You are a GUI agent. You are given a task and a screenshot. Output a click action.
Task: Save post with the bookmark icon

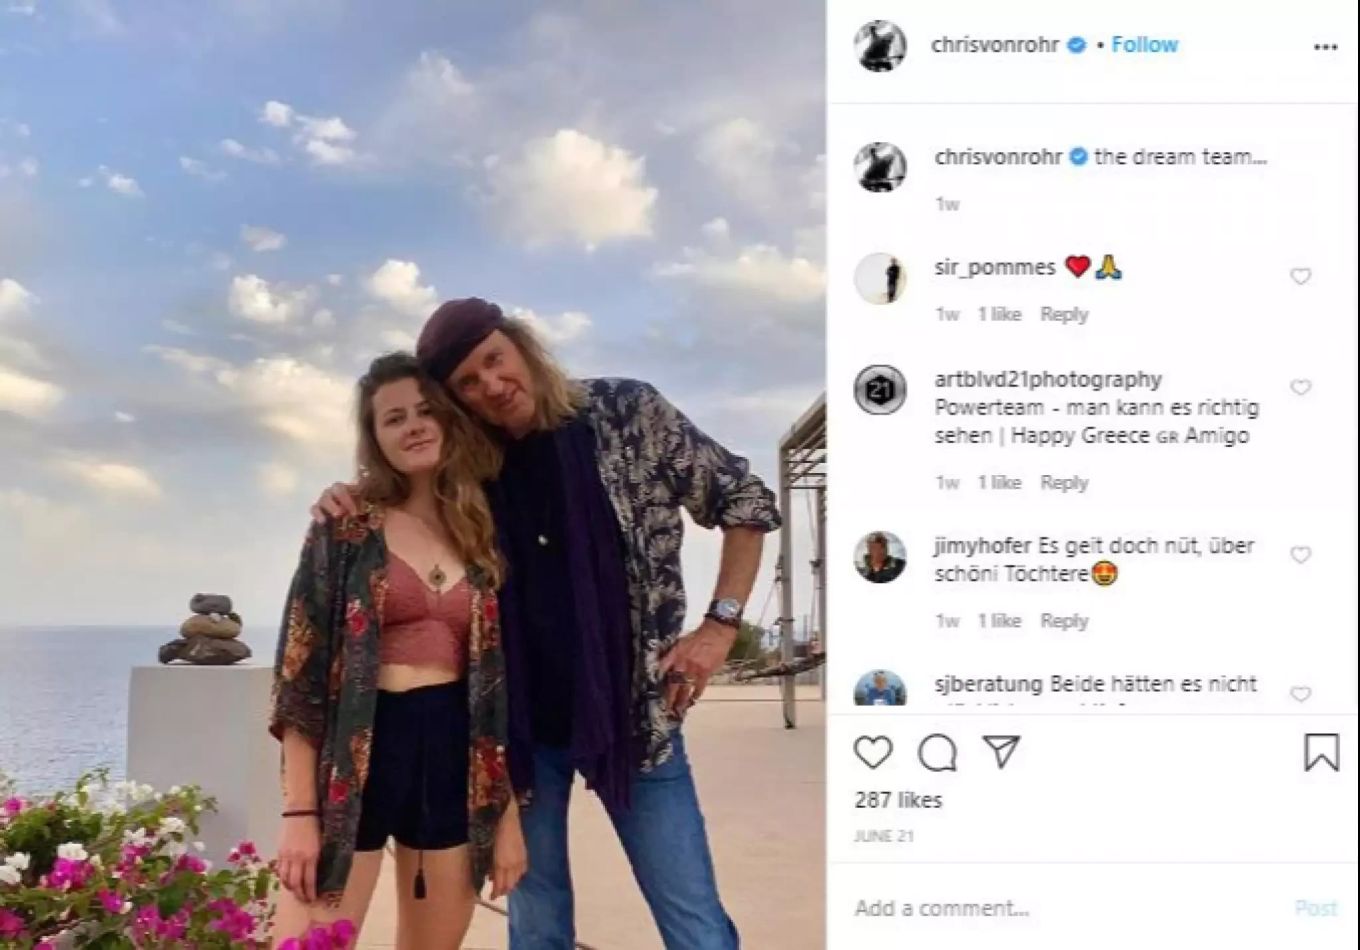(x=1321, y=752)
